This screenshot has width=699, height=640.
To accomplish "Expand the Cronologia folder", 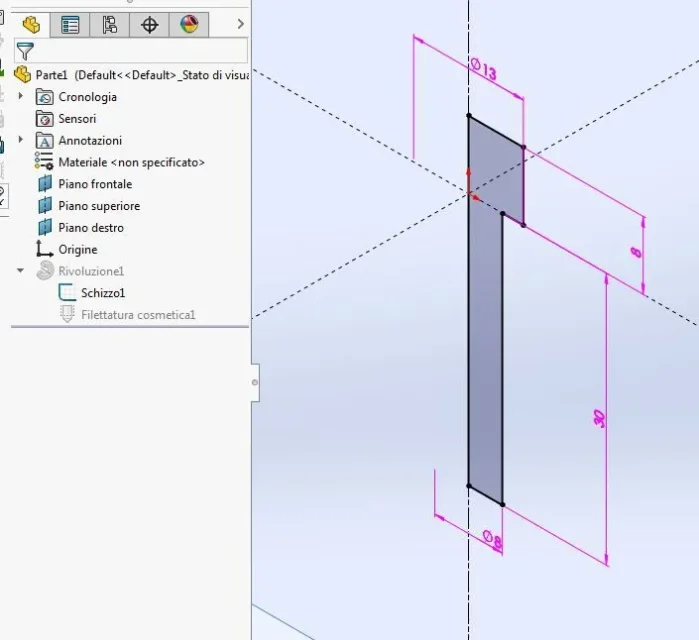I will 21,95.
